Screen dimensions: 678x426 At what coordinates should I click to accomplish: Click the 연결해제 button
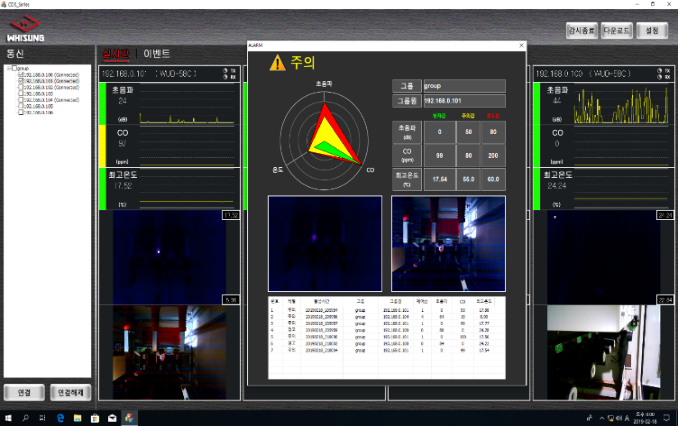(72, 392)
